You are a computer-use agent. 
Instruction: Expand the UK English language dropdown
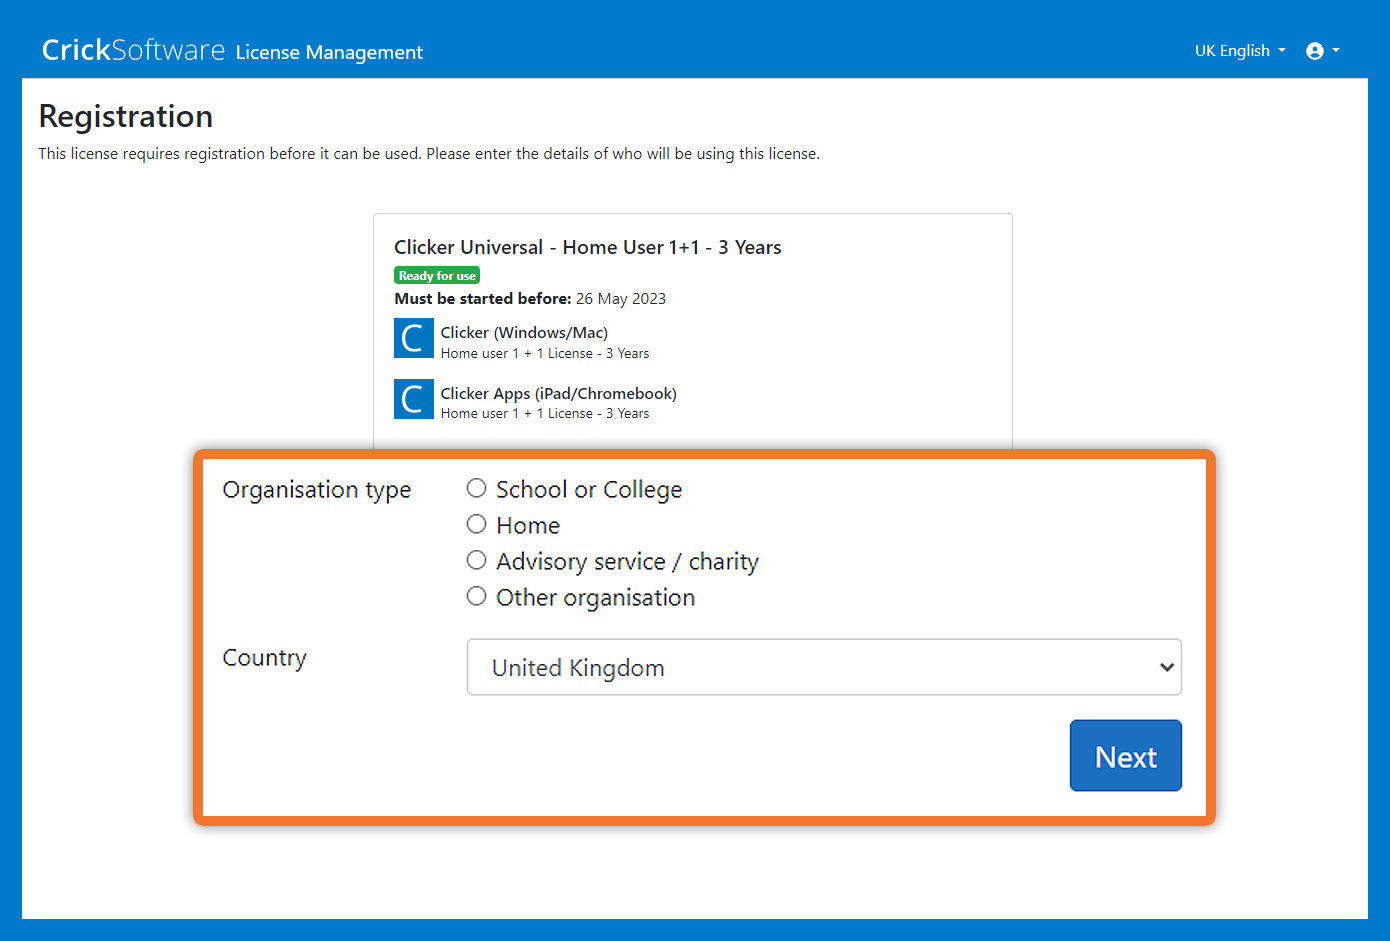1239,51
